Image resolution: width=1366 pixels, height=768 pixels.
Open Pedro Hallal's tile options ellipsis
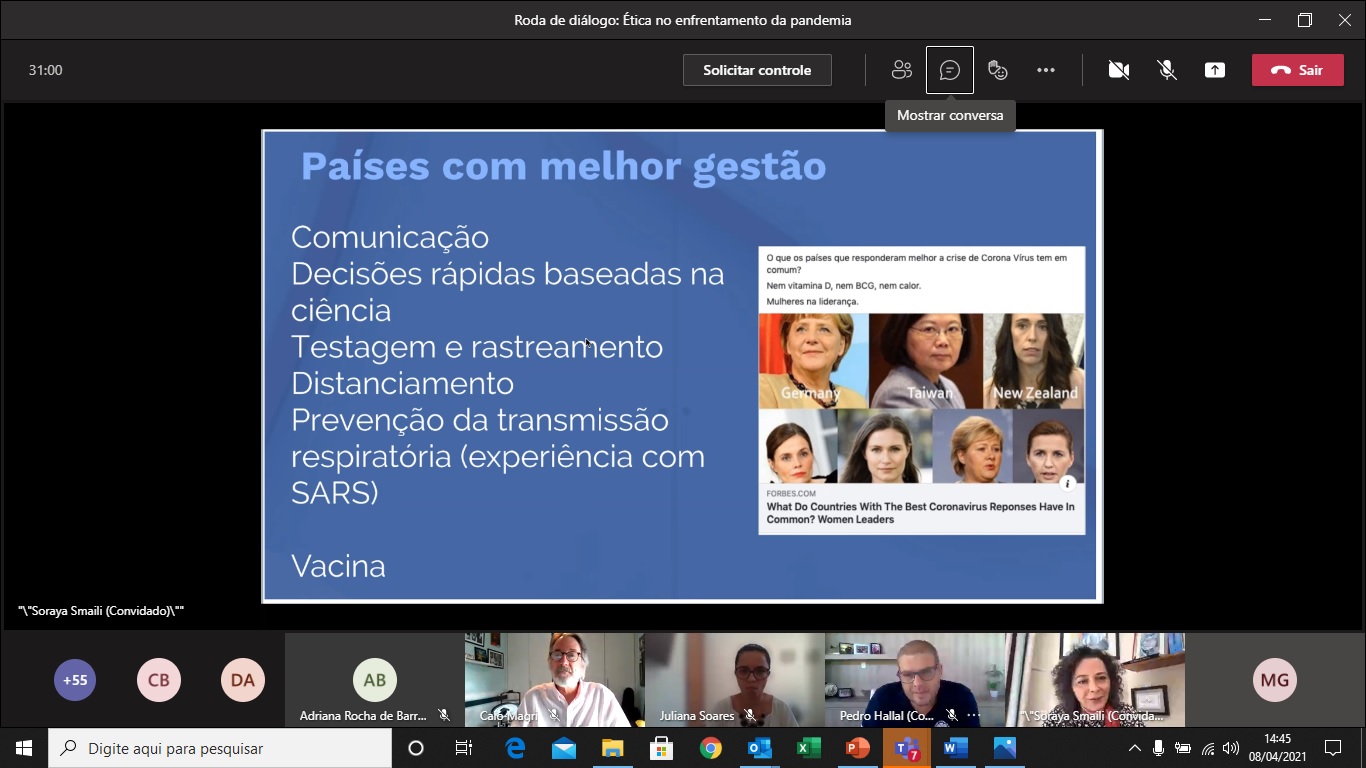[x=972, y=716]
